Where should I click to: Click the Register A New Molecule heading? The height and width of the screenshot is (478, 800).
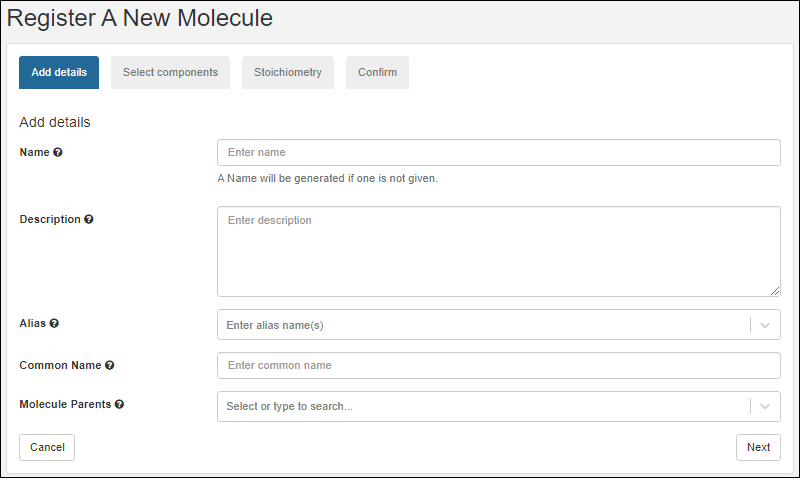tap(140, 18)
